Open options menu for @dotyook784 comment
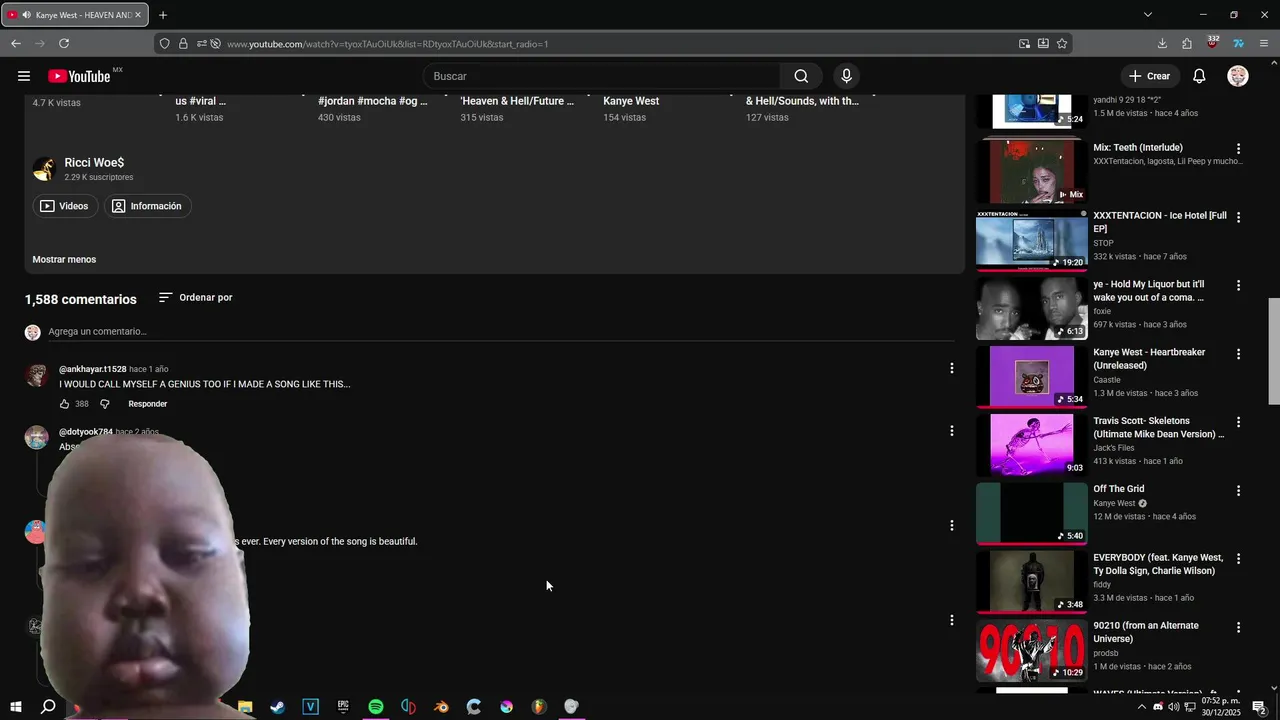This screenshot has height=720, width=1280. pos(951,431)
